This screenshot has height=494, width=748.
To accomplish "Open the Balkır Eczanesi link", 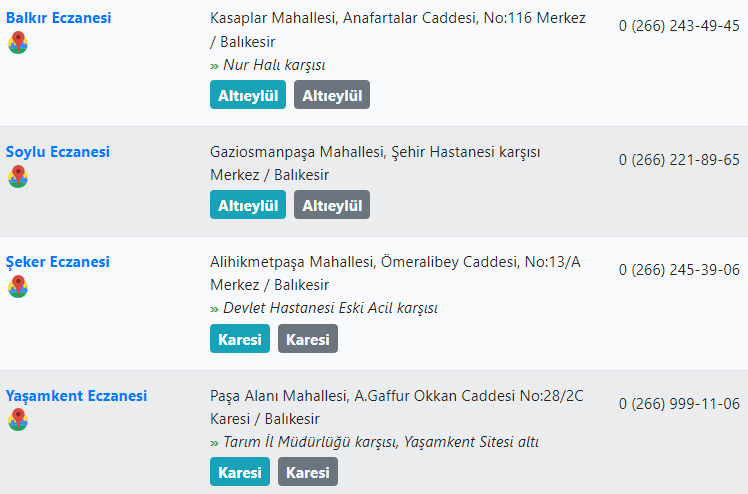I will [58, 18].
